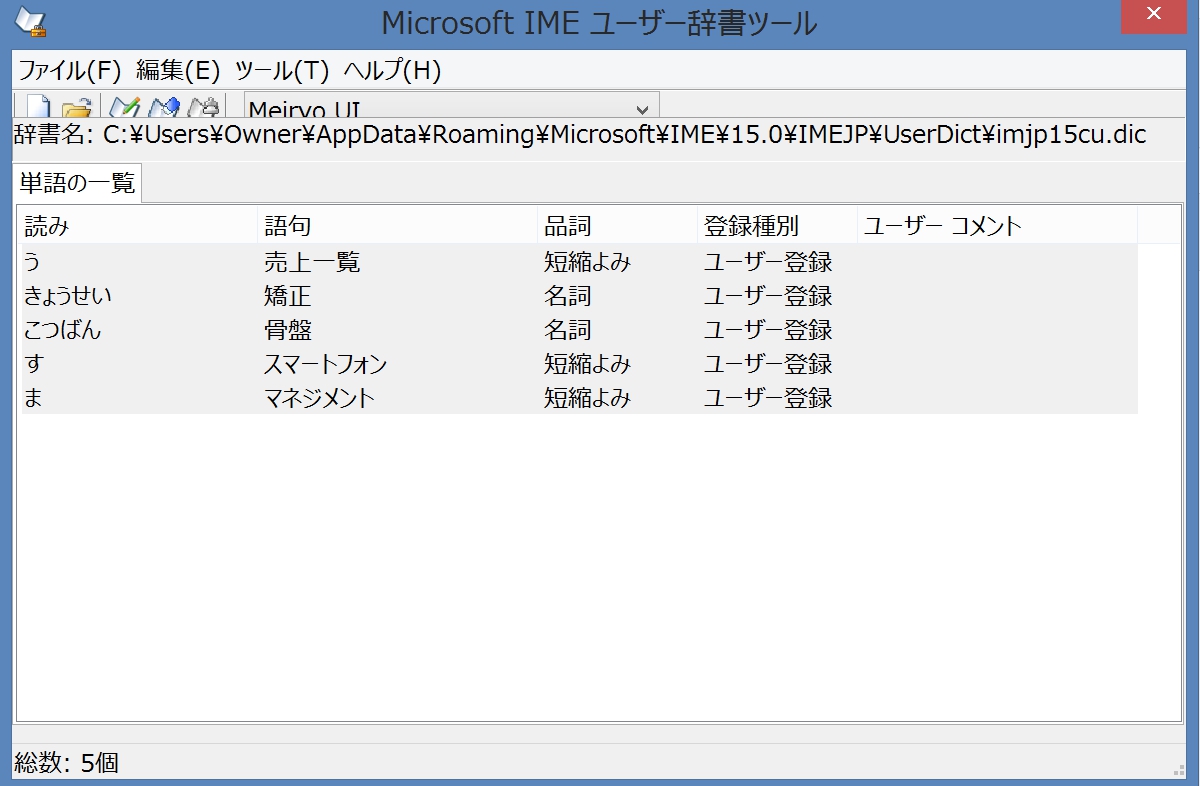Click the open dictionary folder icon
Viewport: 1200px width, 786px height.
tap(77, 106)
